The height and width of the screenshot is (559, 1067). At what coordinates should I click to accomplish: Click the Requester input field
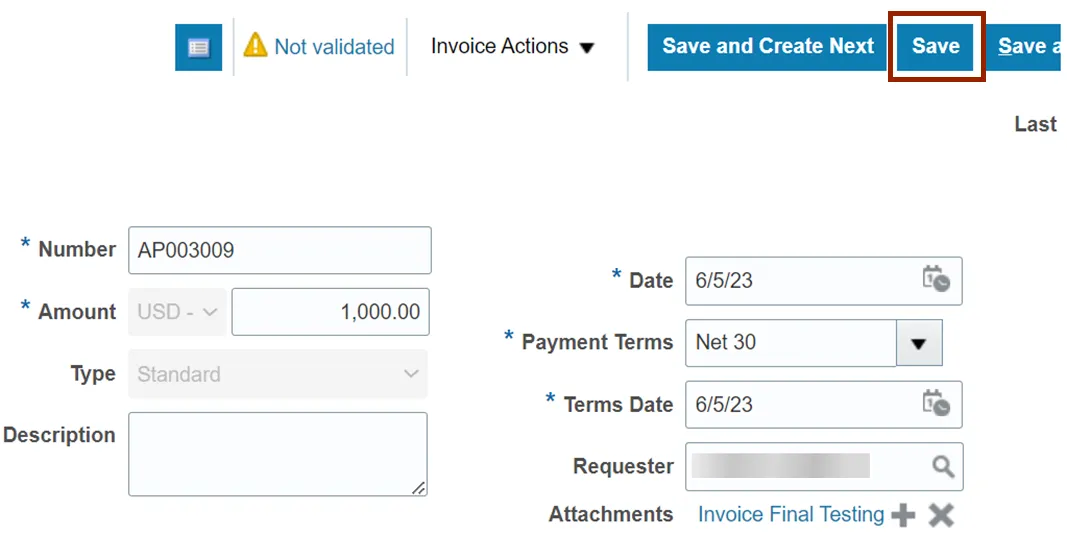(x=805, y=467)
